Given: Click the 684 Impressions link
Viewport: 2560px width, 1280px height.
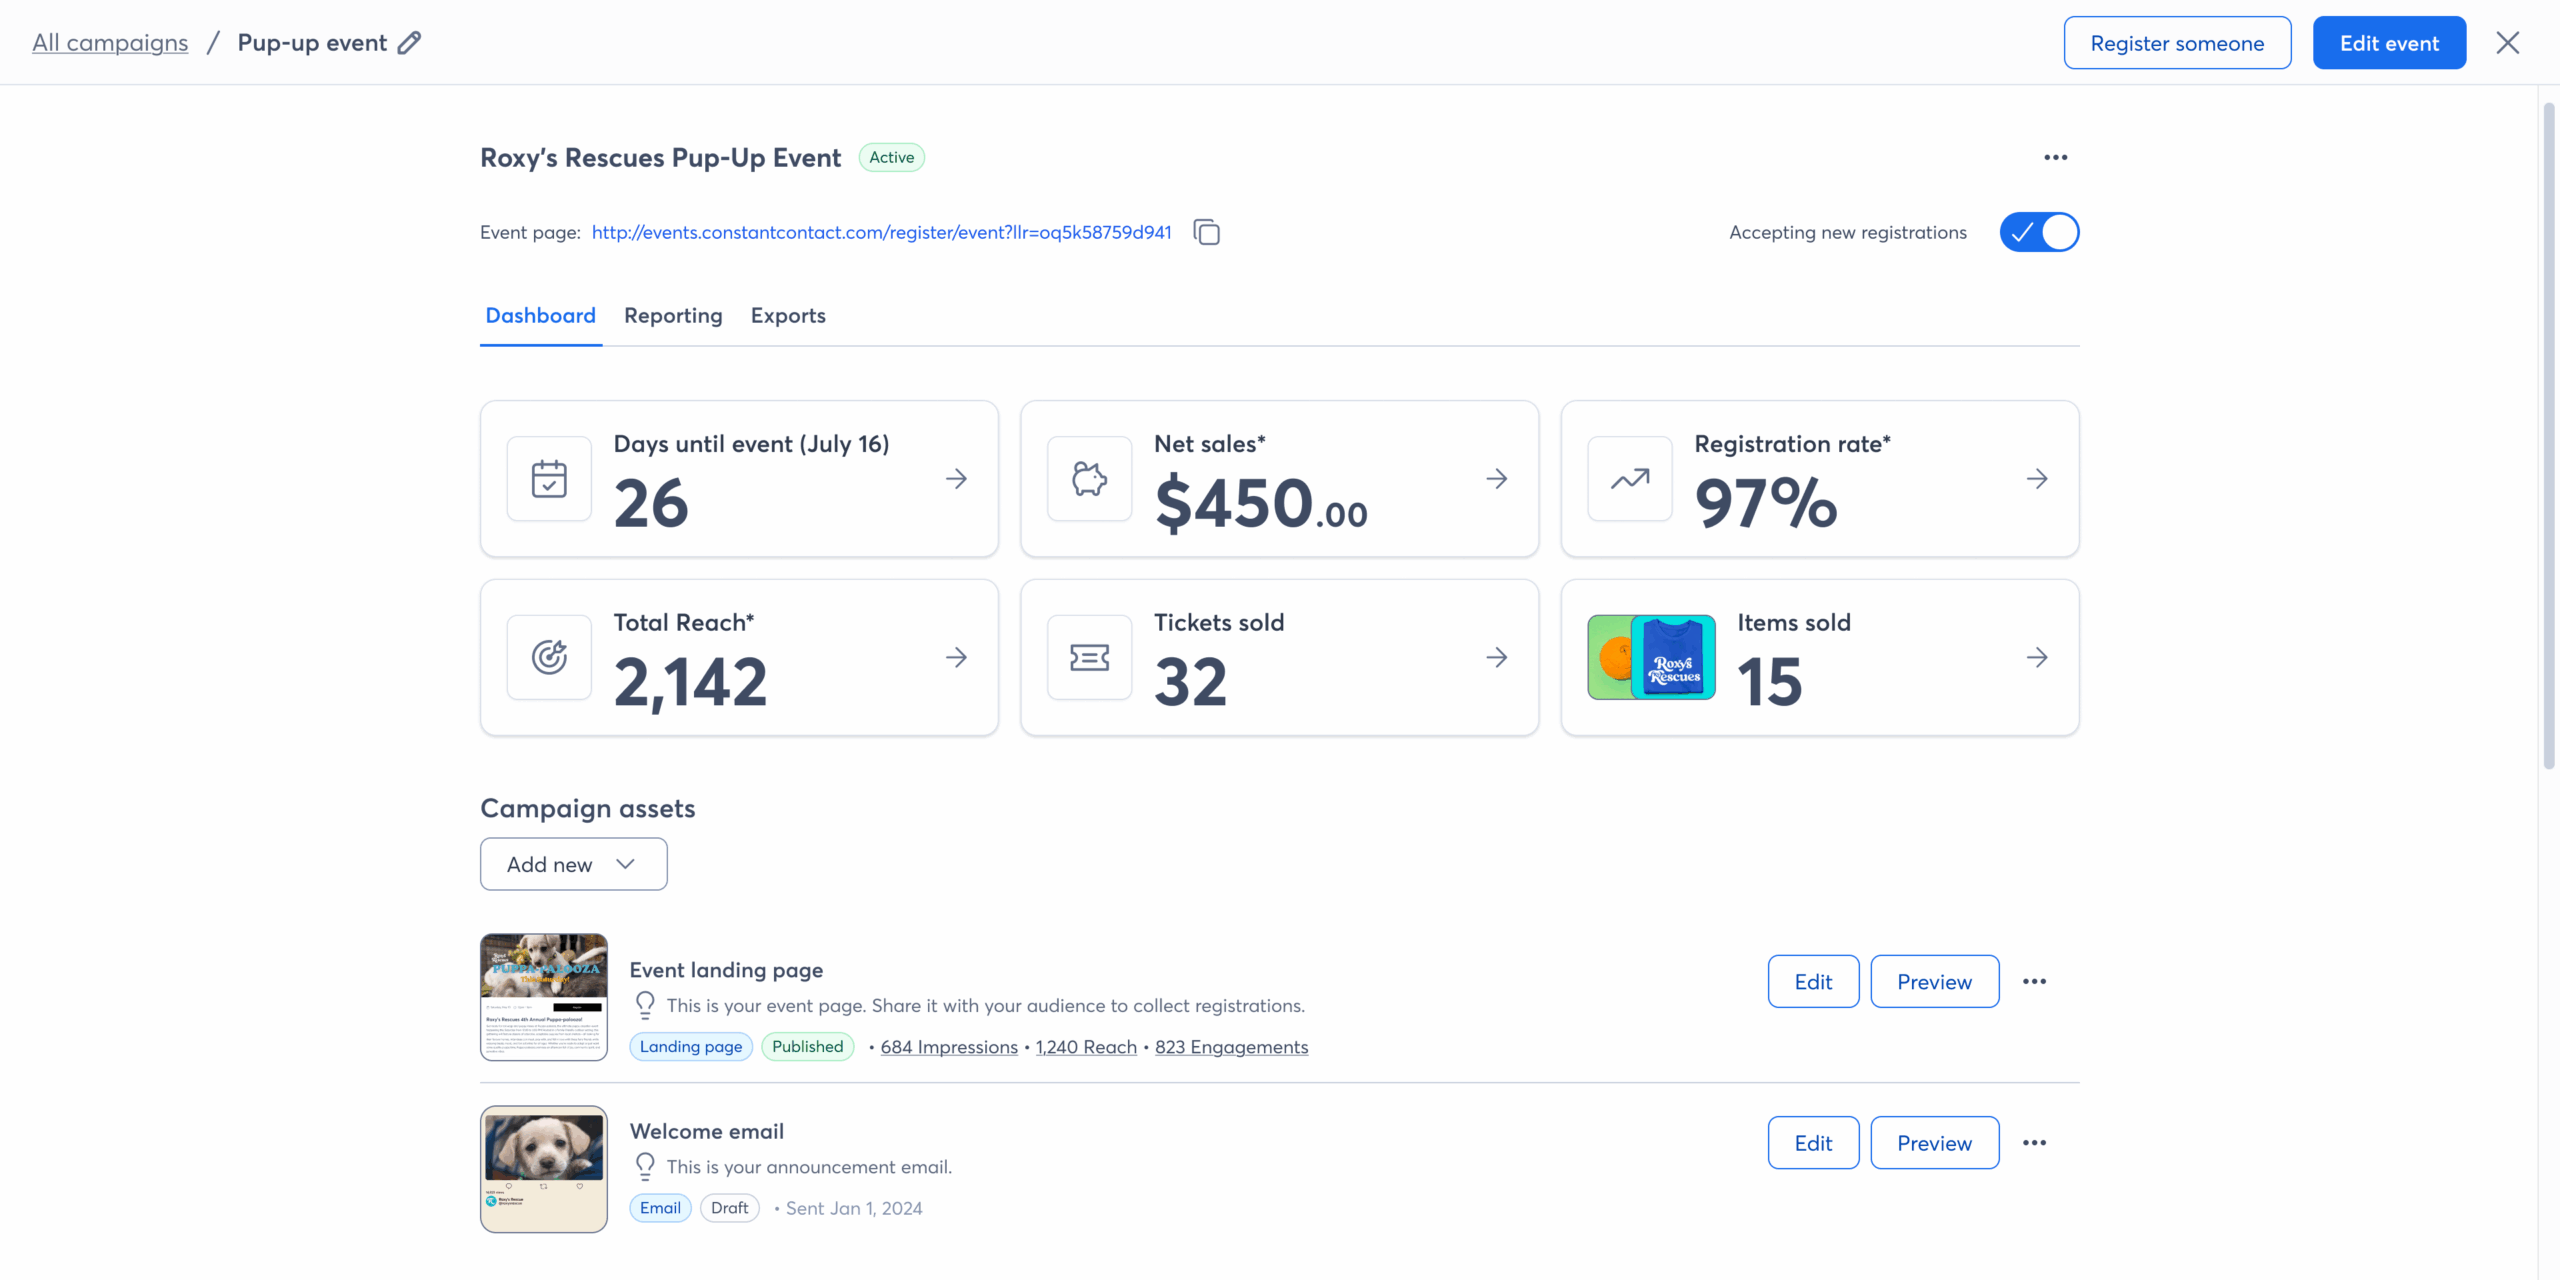Looking at the screenshot, I should 949,1047.
